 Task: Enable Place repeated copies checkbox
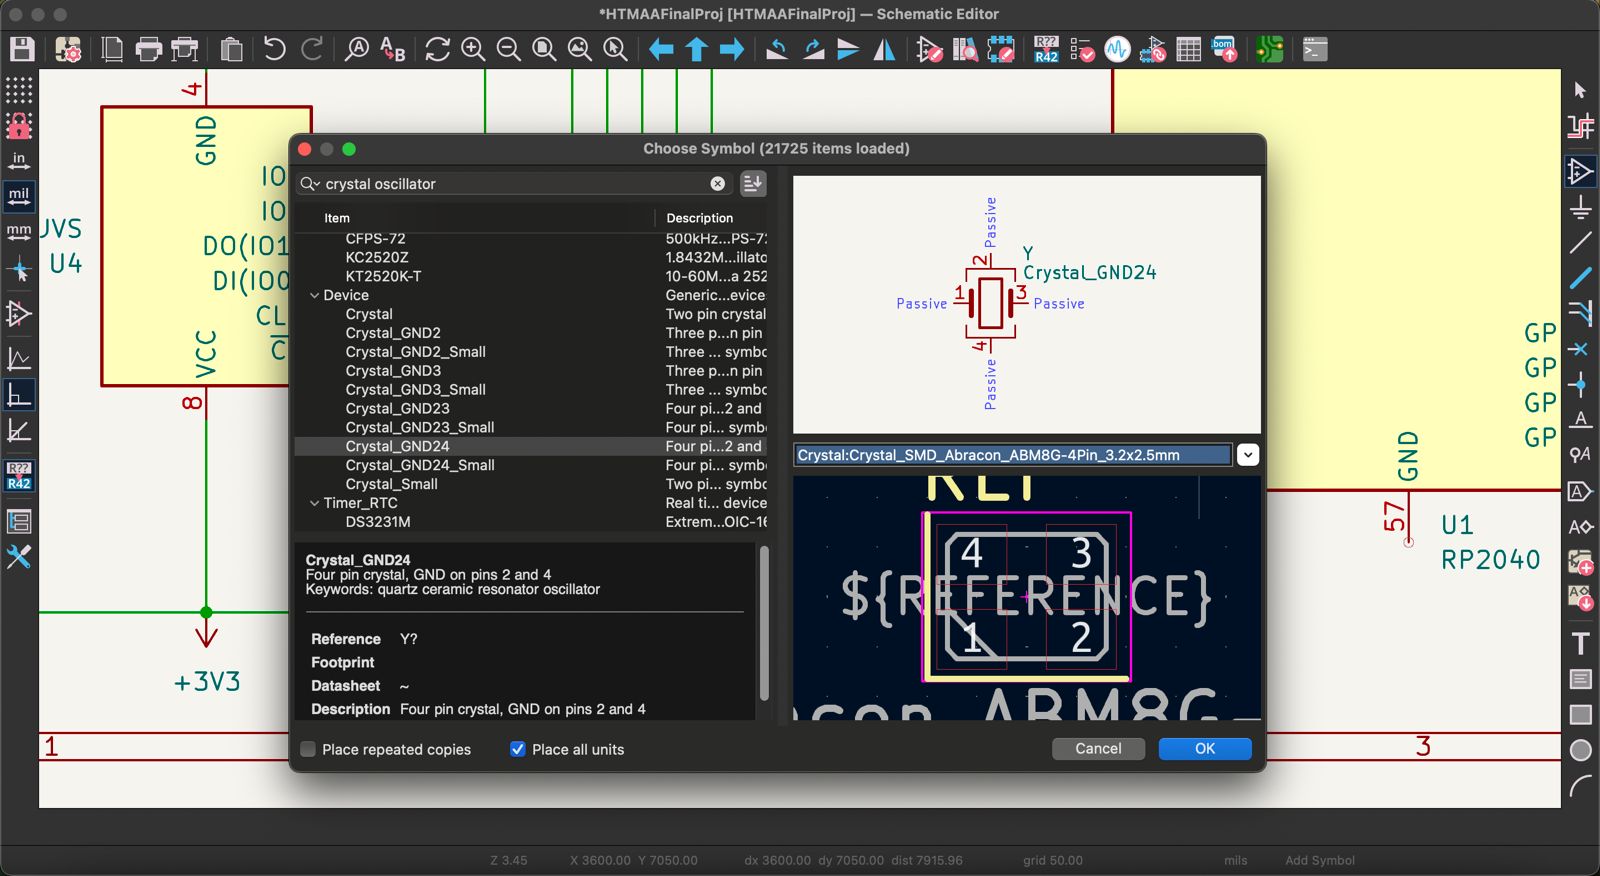point(309,749)
